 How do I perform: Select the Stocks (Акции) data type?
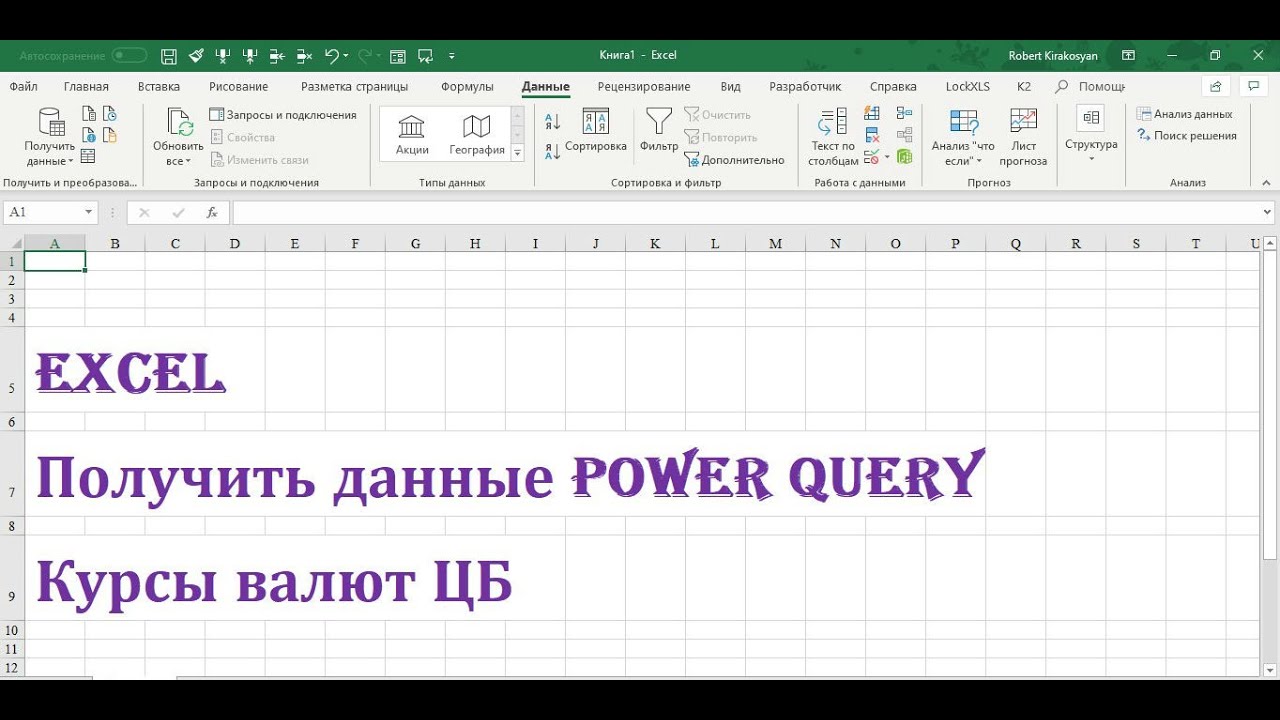[411, 134]
